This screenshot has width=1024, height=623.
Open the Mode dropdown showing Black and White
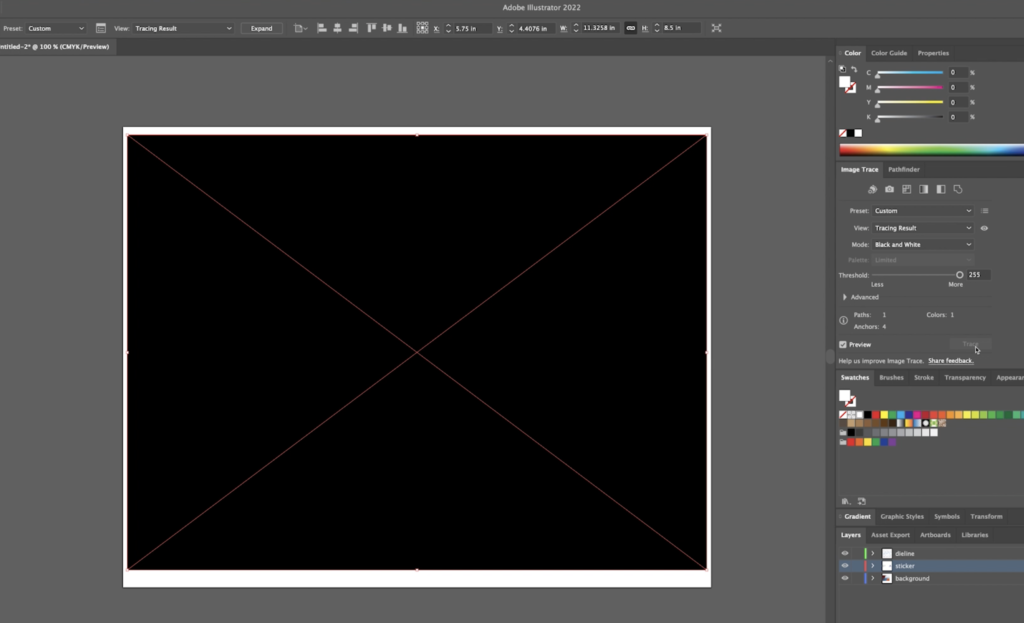click(923, 245)
